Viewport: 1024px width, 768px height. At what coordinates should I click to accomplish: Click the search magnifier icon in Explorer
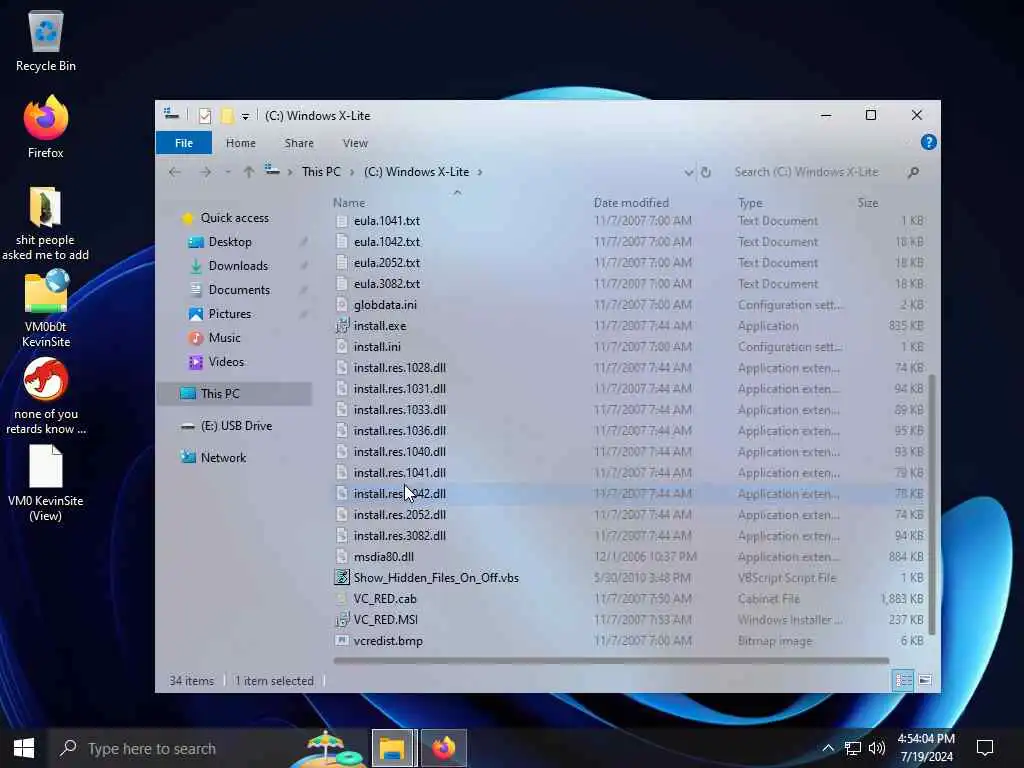(913, 172)
